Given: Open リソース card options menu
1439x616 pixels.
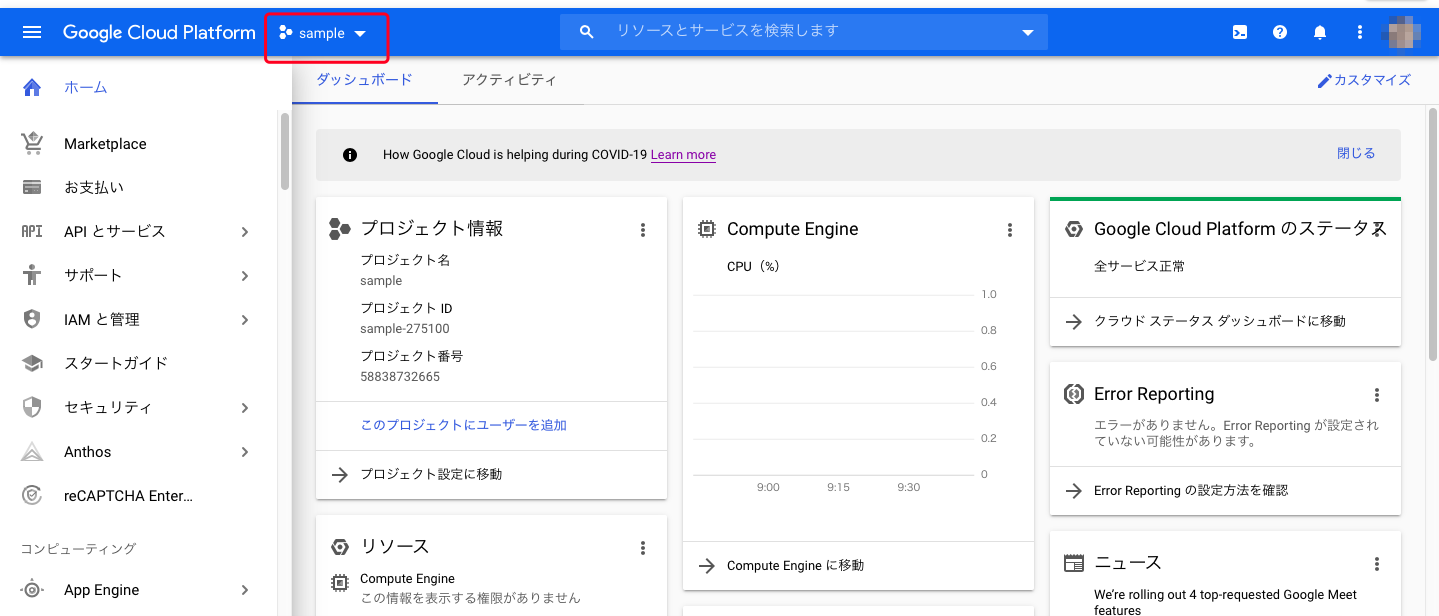Looking at the screenshot, I should [x=643, y=548].
